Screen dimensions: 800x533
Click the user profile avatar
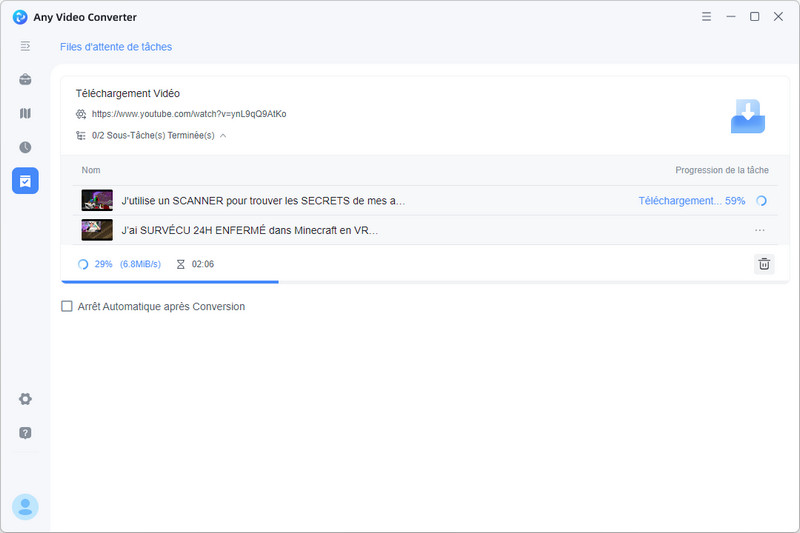25,507
